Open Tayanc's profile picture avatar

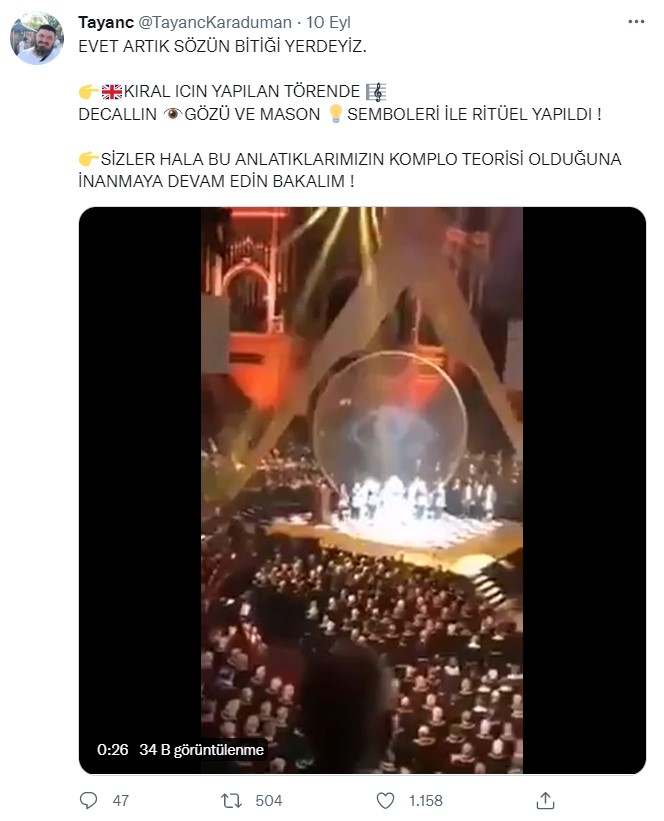click(37, 38)
